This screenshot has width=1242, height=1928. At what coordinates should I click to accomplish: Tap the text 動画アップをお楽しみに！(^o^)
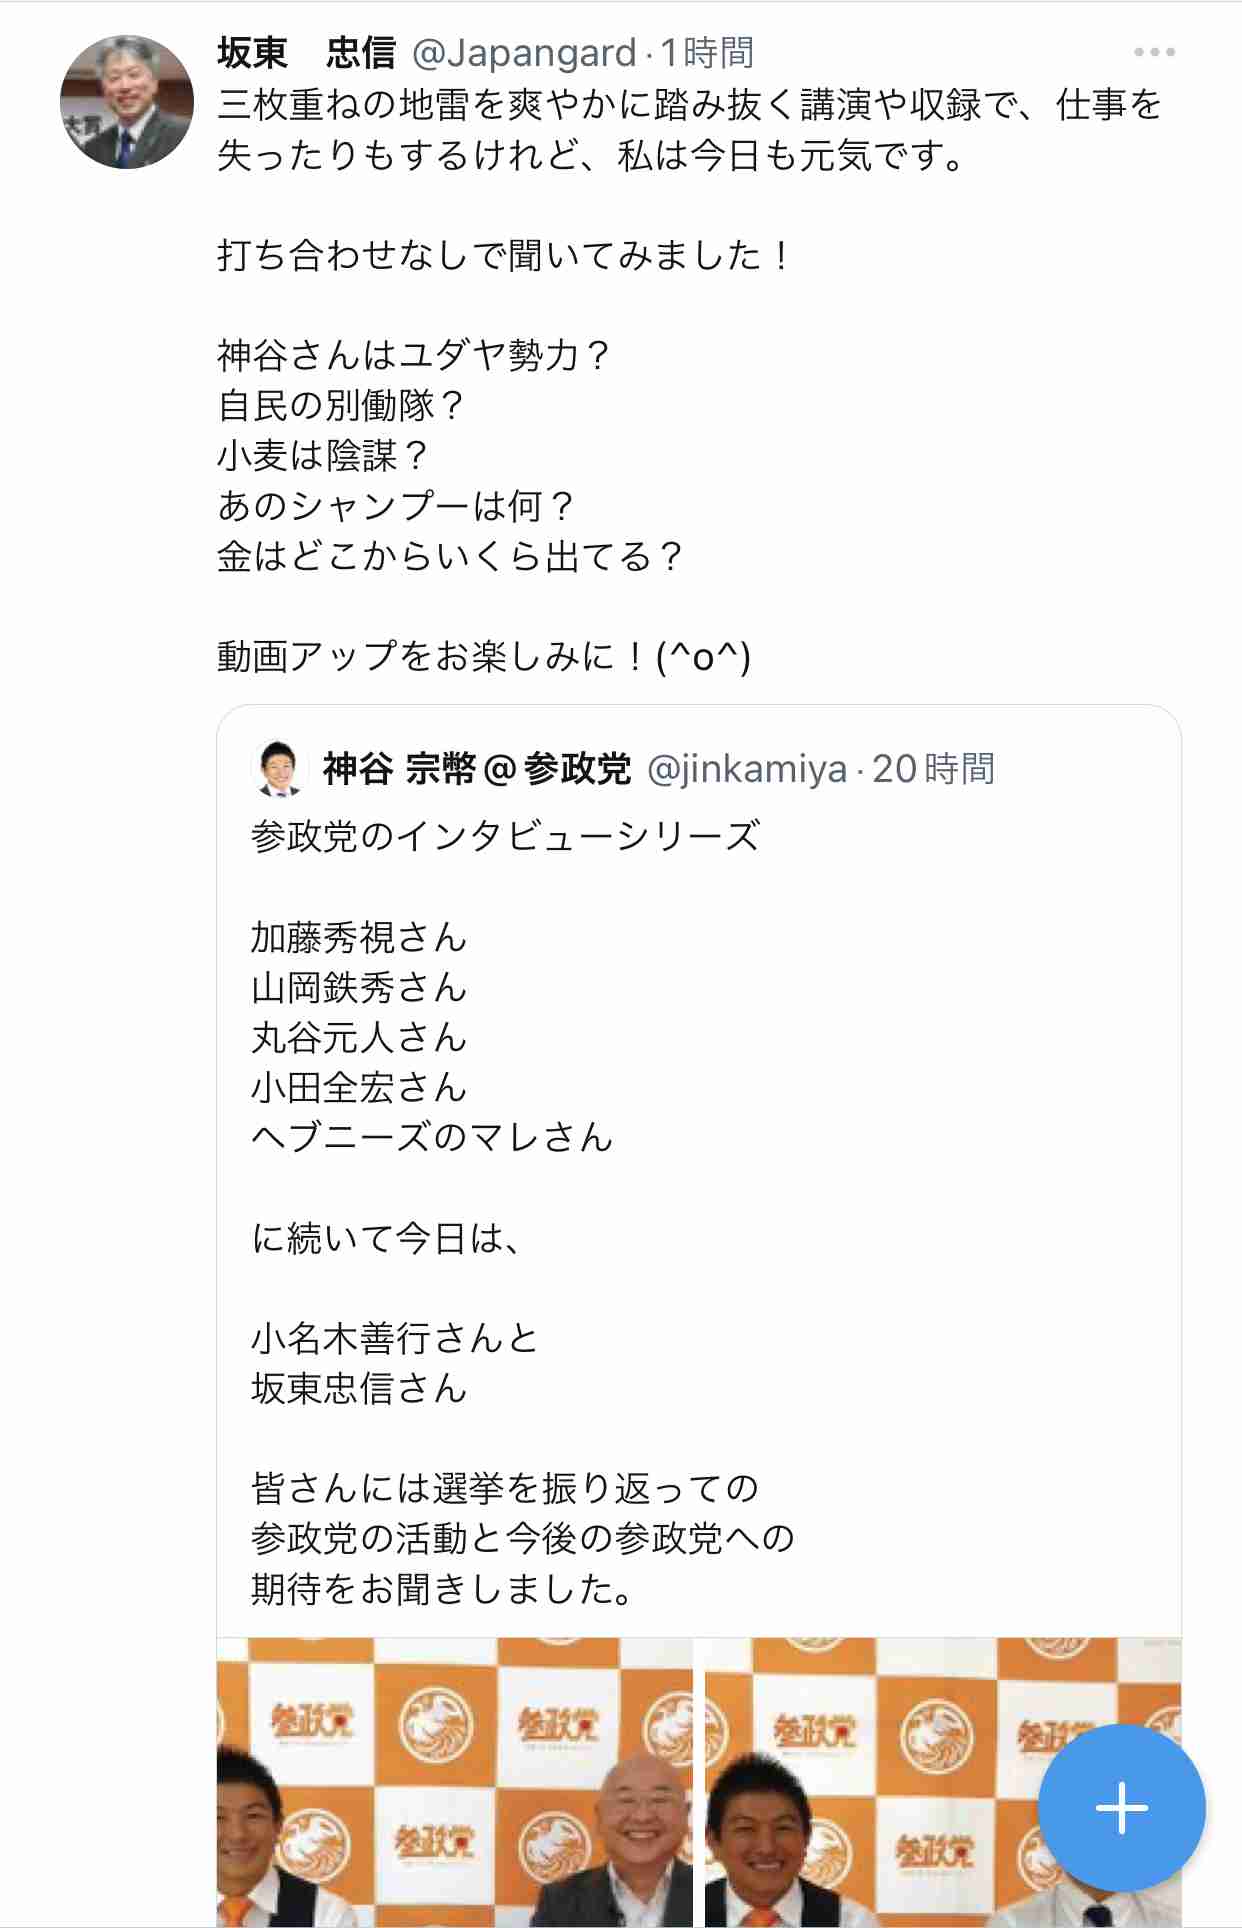click(x=485, y=654)
